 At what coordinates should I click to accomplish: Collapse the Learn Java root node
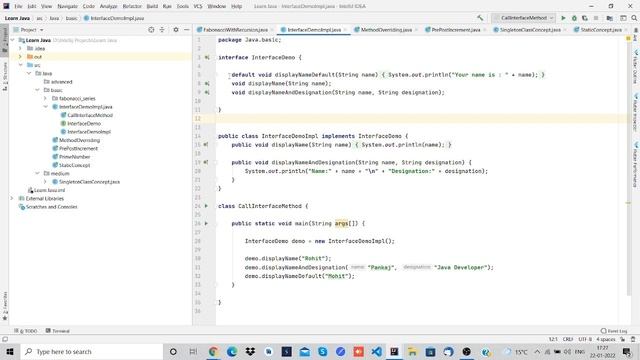12,40
